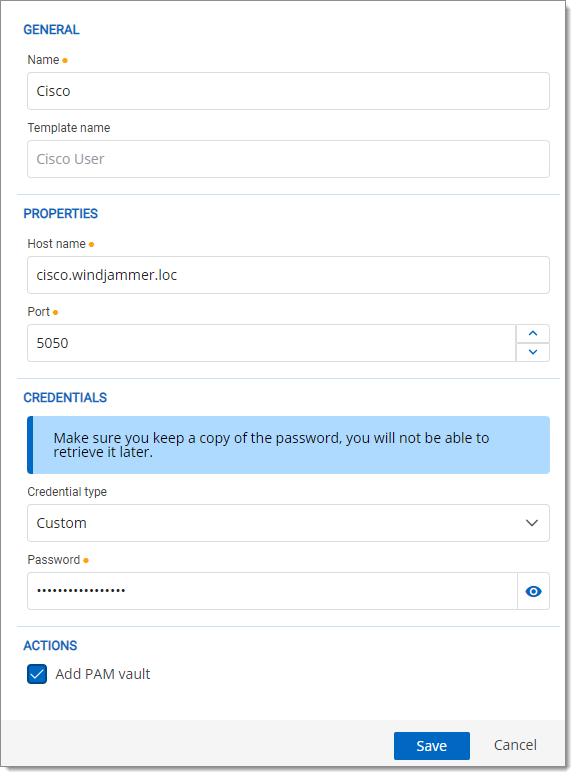This screenshot has width=576, height=777.
Task: Click into the Port field showing 5050
Action: [272, 343]
